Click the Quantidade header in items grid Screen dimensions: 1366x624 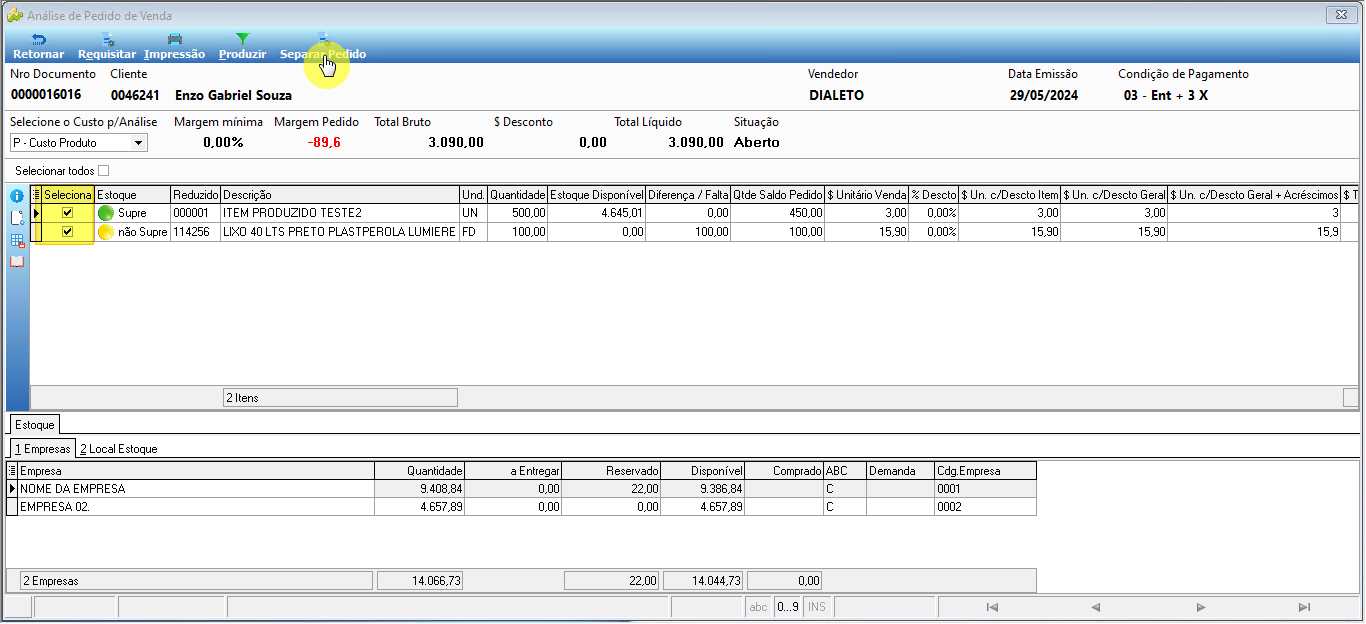click(x=518, y=195)
